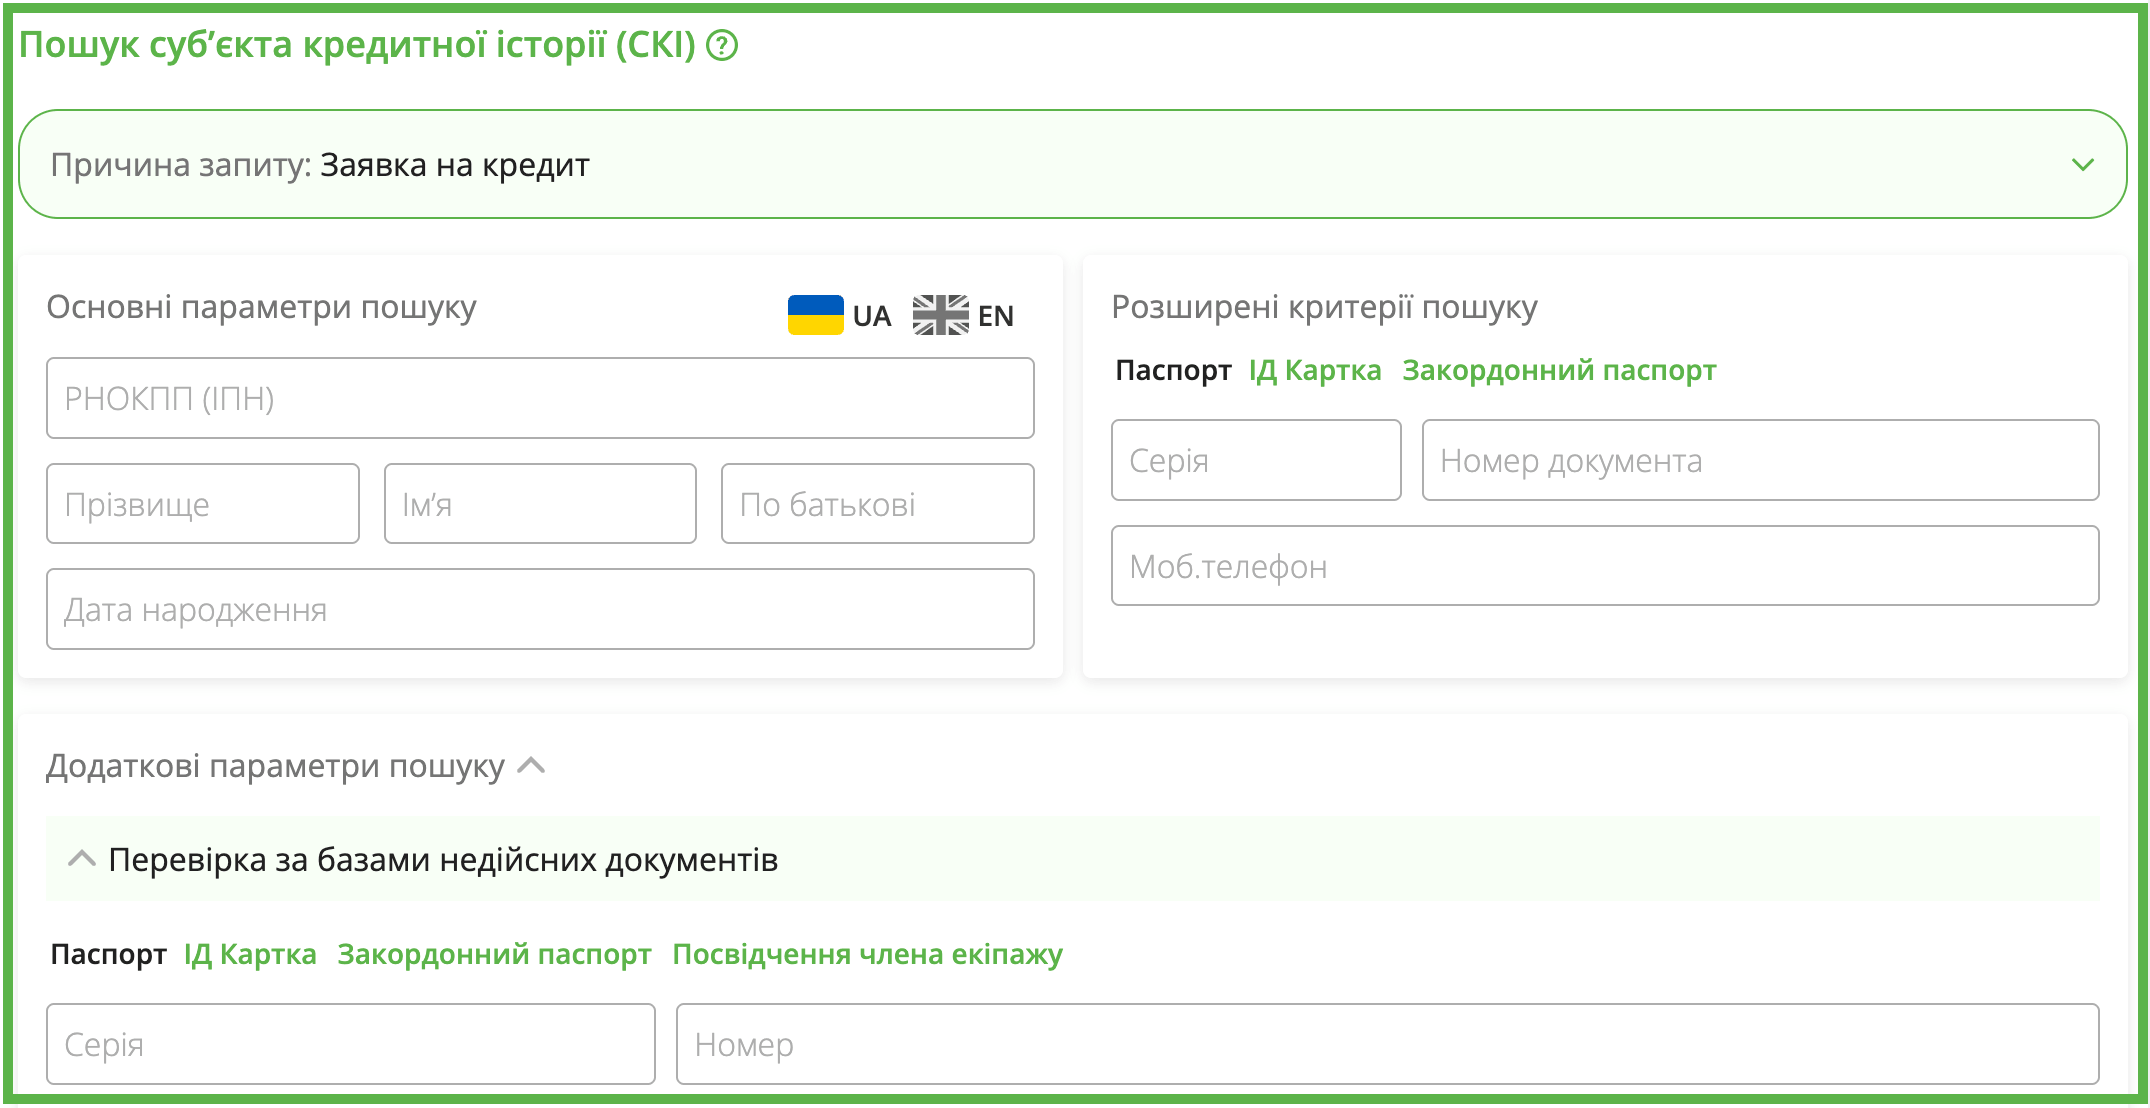Screen dimensions: 2150x1108
Task: Click the Номер документа field
Action: [1759, 460]
